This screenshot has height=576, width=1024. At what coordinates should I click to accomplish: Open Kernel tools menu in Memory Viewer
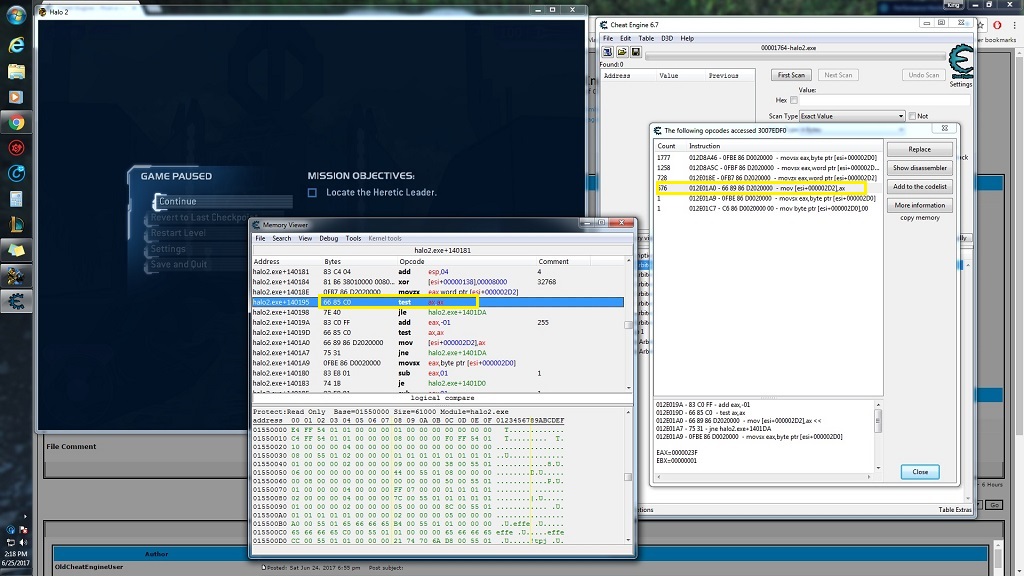point(385,238)
